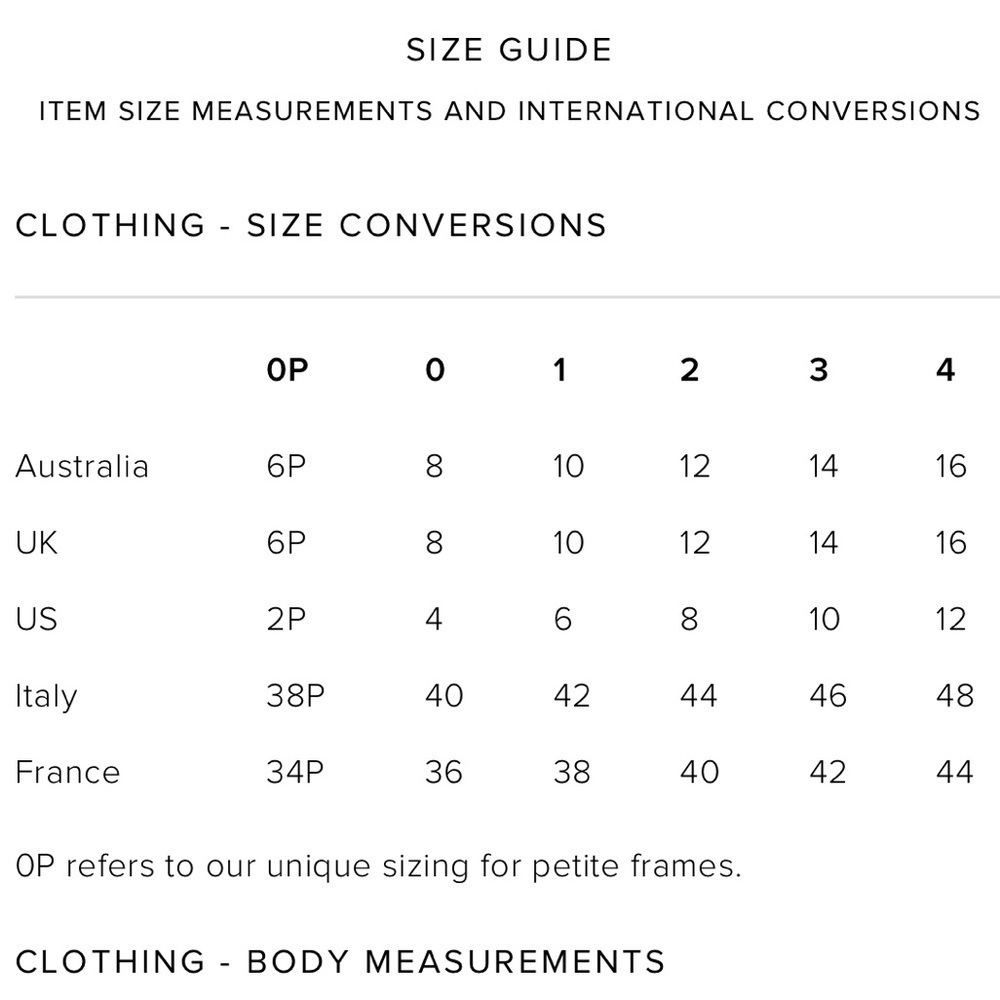This screenshot has width=1000, height=1000.
Task: Click the Italy 48 size cell
Action: tap(954, 696)
